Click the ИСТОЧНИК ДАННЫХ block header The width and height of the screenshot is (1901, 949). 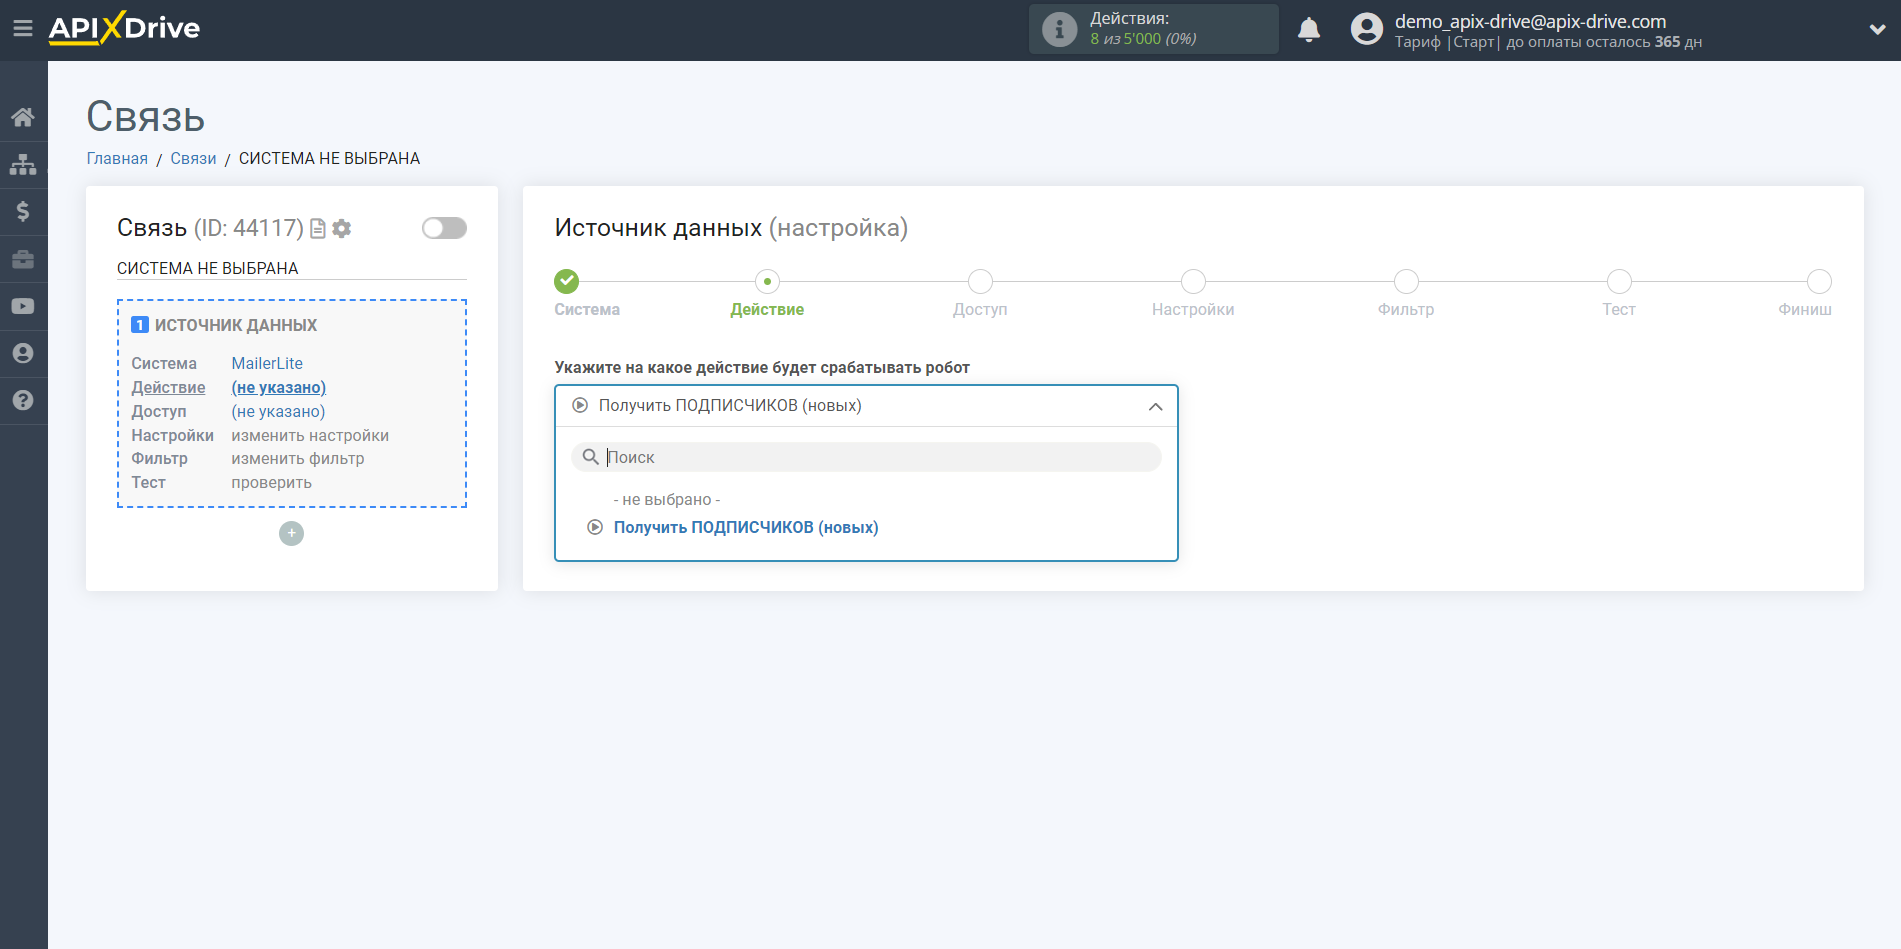[236, 325]
